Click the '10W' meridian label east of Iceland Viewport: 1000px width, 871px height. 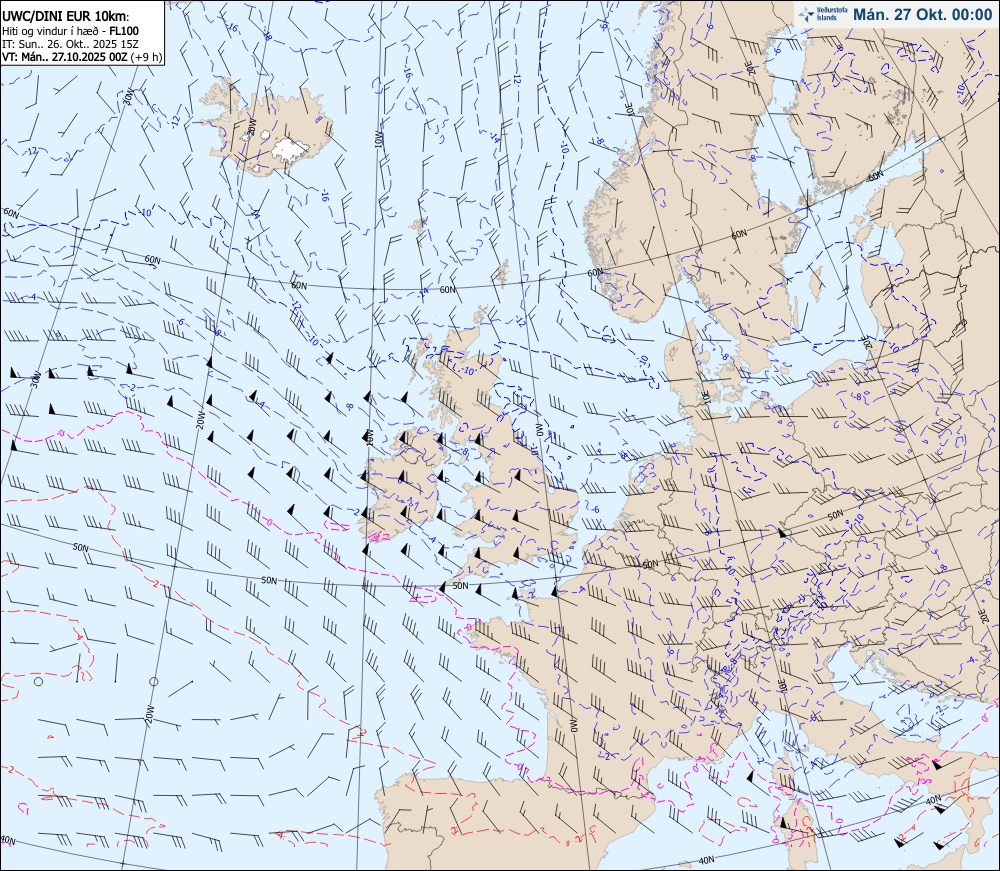tap(378, 138)
